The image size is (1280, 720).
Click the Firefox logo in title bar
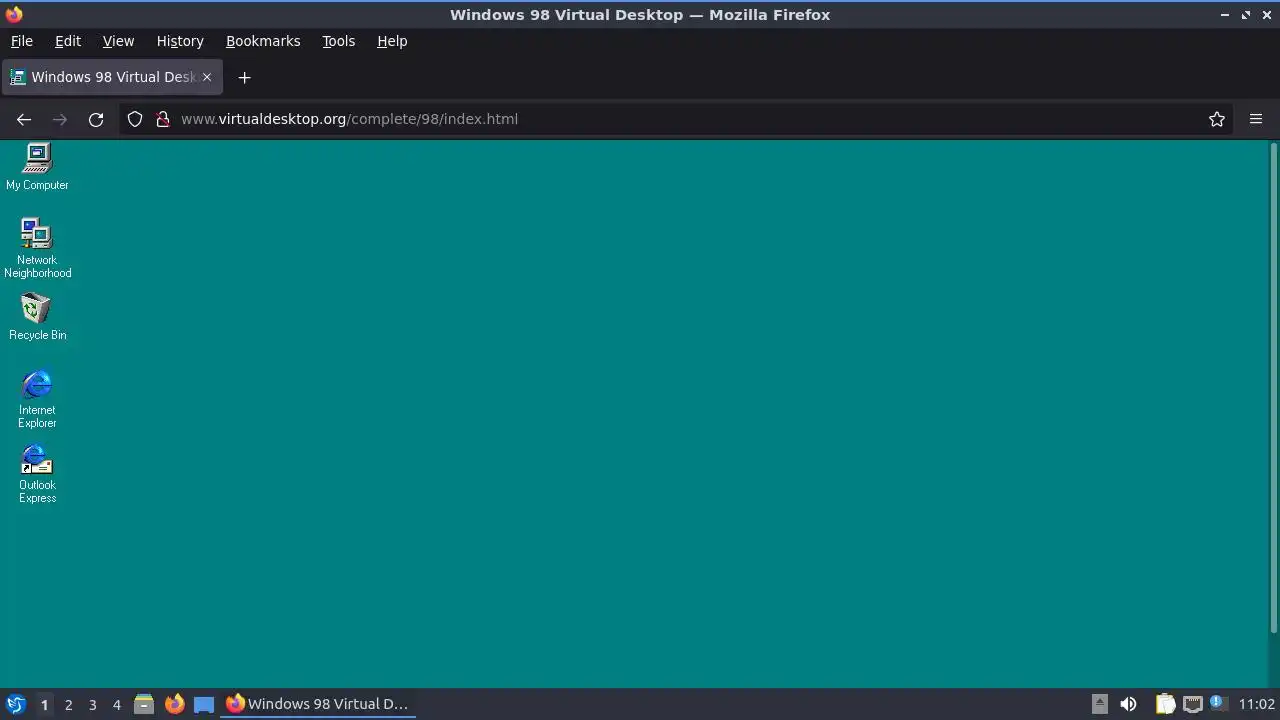coord(14,15)
